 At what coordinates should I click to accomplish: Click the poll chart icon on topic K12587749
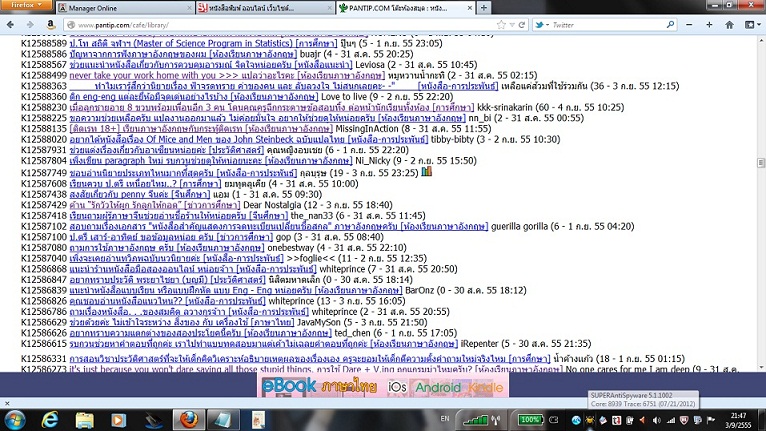click(x=426, y=172)
